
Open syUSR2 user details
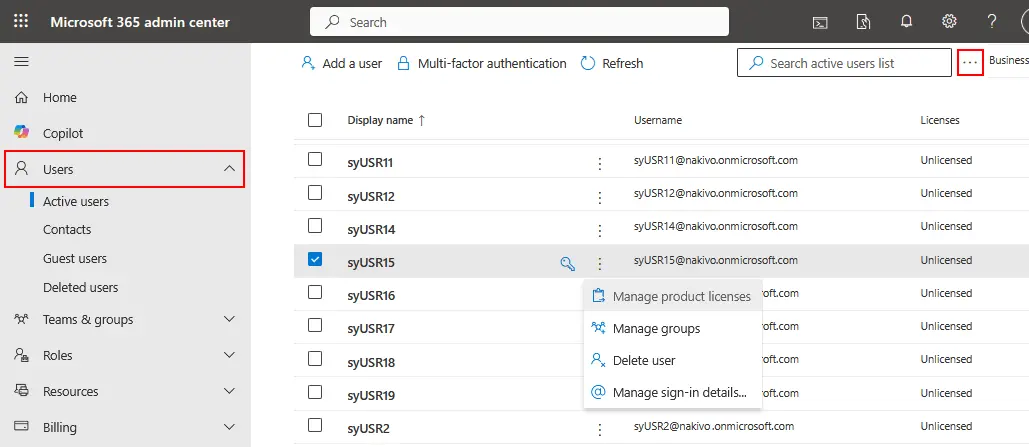(368, 429)
